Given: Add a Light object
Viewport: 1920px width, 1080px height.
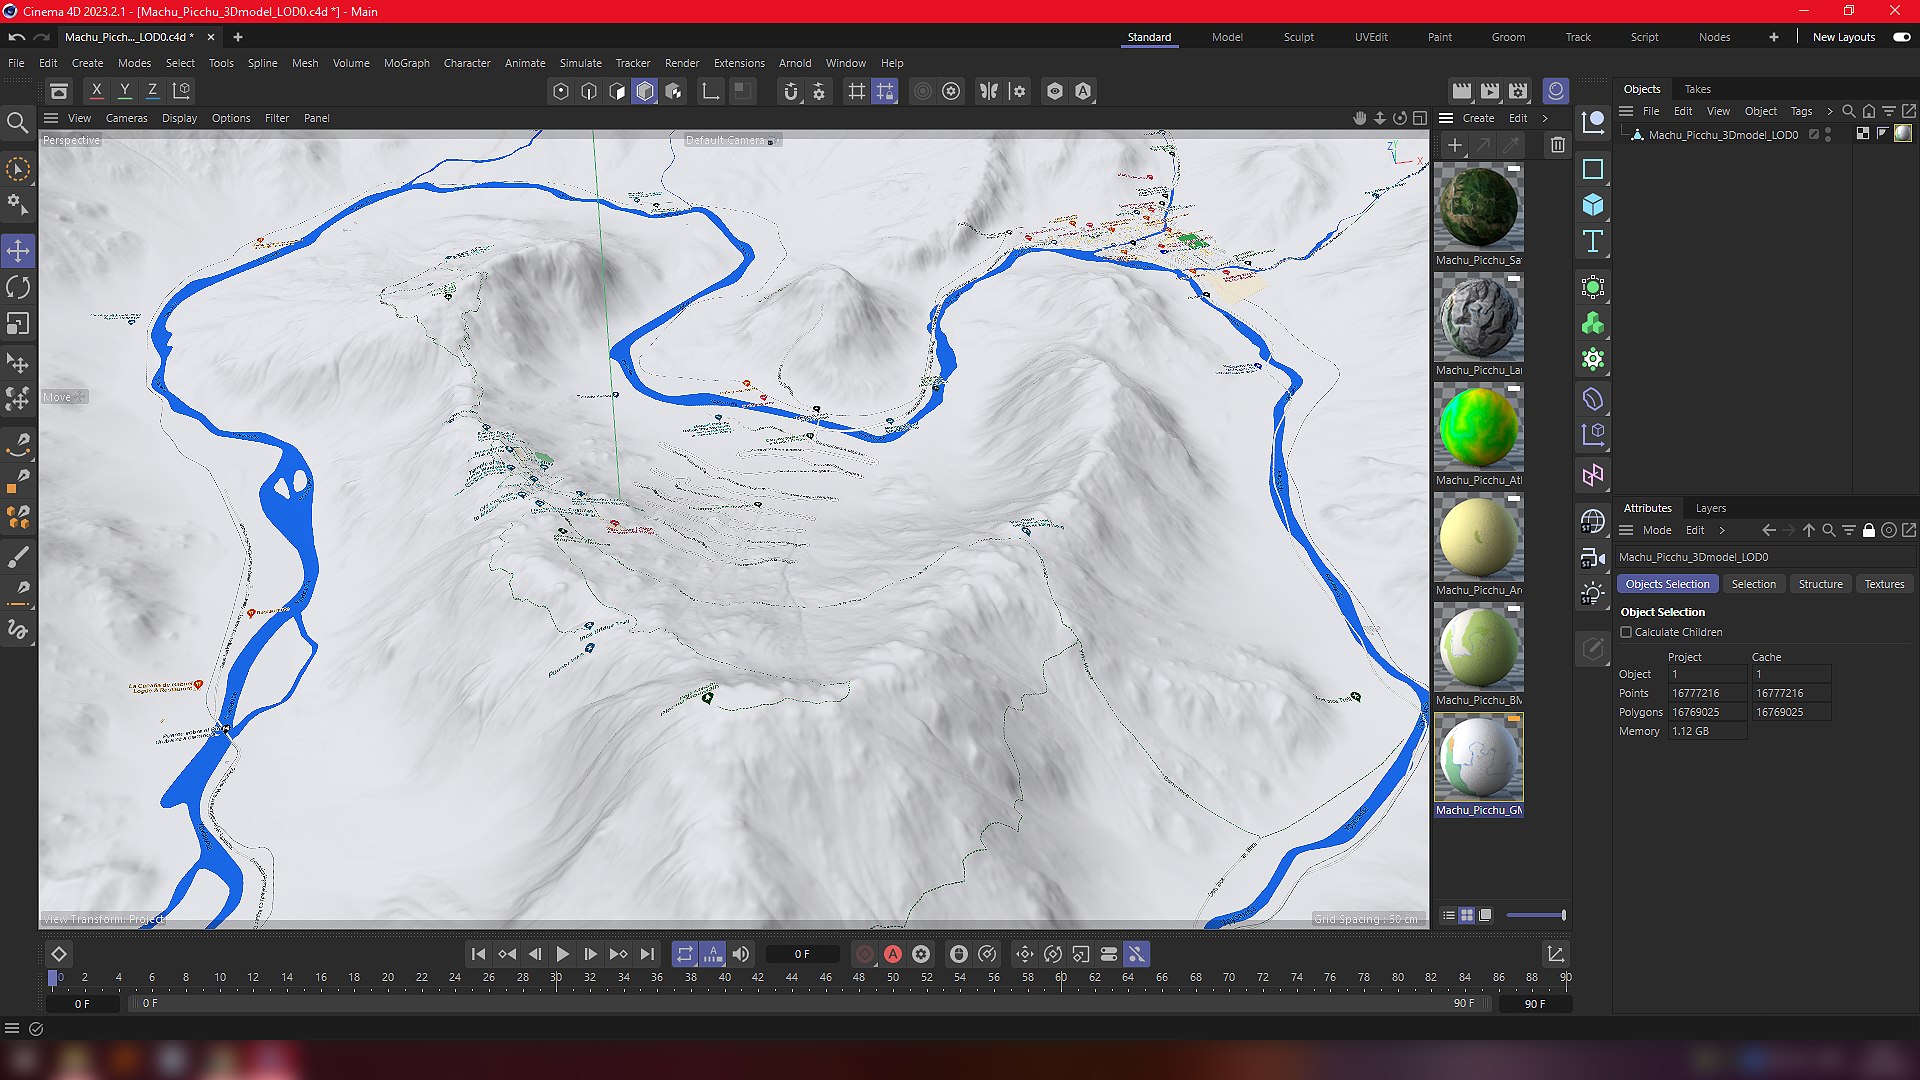Looking at the screenshot, I should pyautogui.click(x=1593, y=593).
